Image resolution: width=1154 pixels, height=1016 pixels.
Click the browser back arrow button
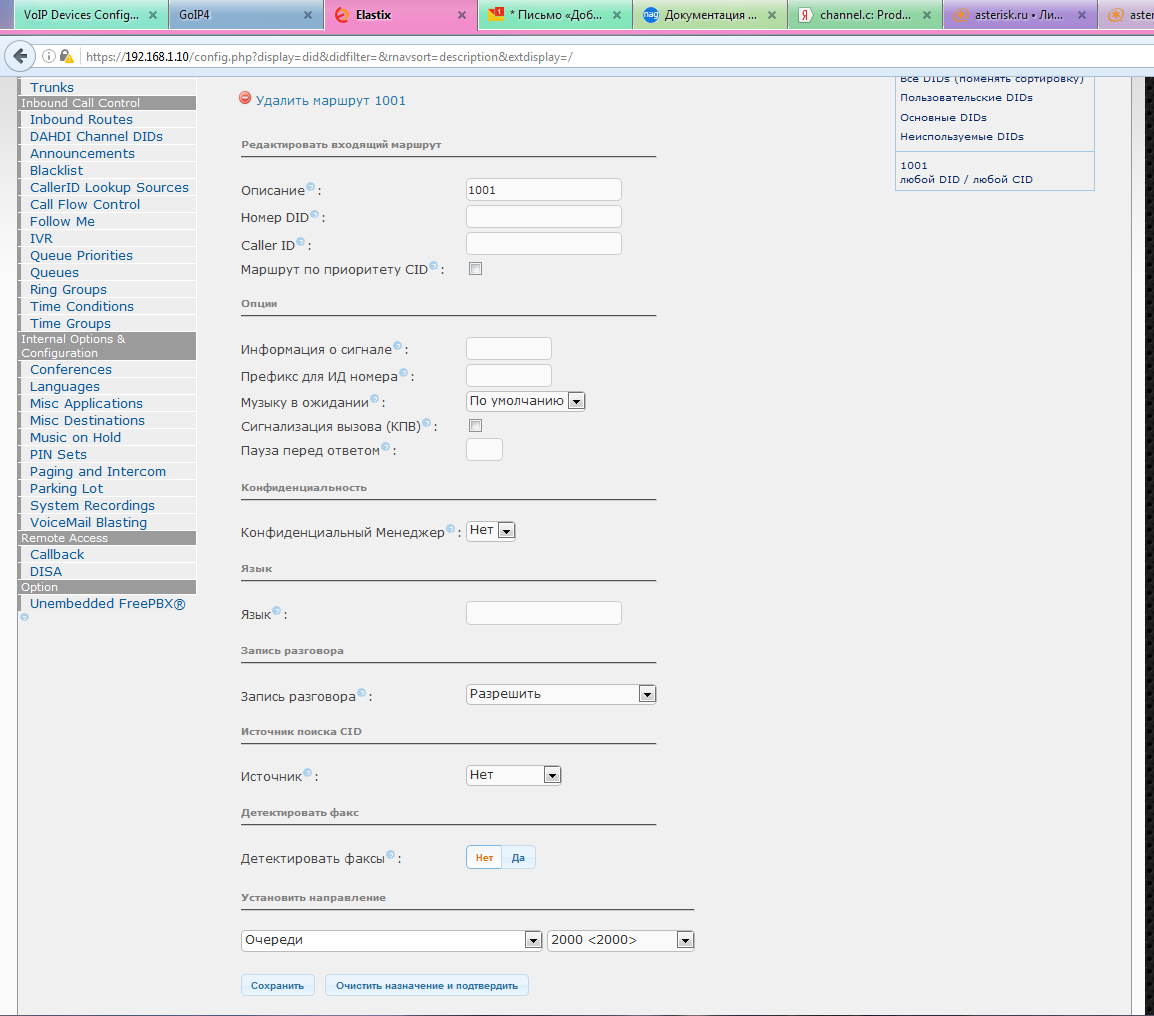[x=19, y=56]
